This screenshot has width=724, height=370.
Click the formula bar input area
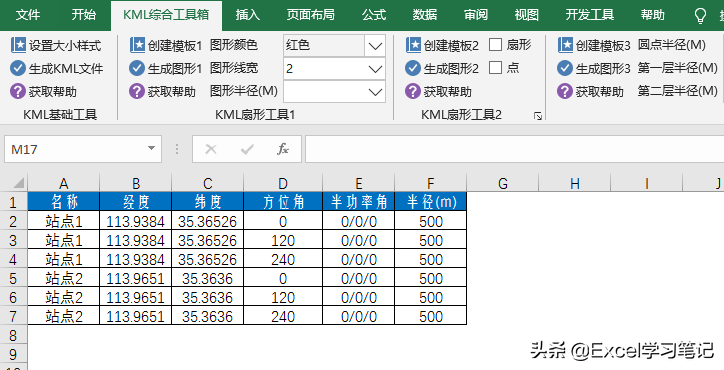514,149
